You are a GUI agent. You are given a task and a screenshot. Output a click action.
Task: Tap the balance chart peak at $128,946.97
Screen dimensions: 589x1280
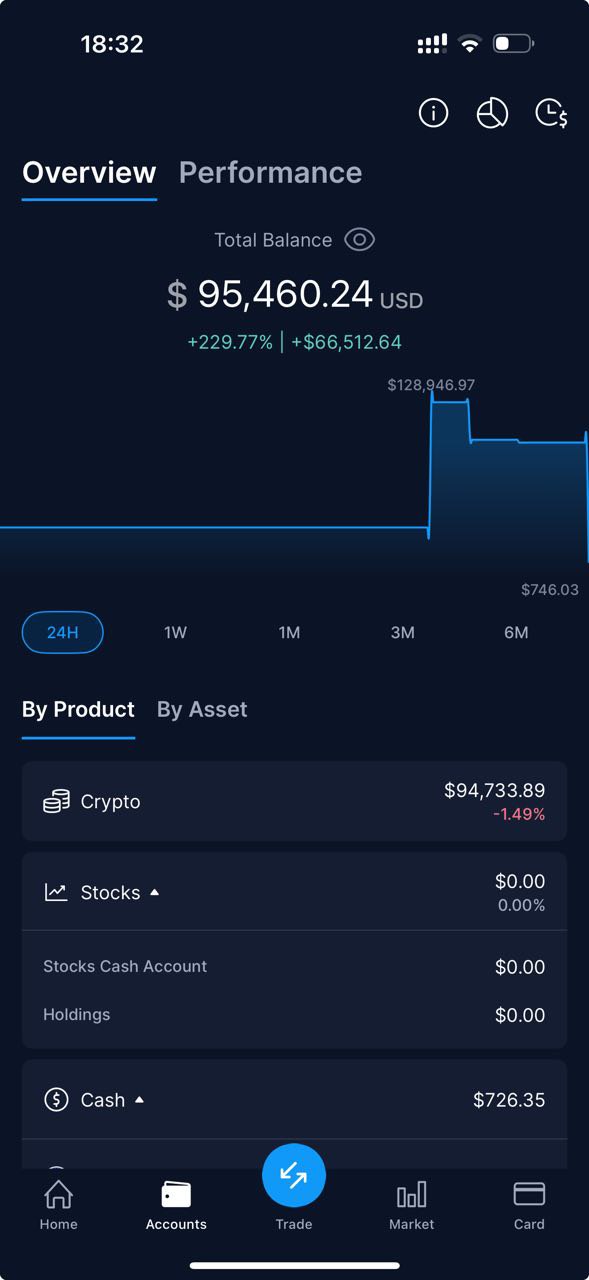coord(450,398)
